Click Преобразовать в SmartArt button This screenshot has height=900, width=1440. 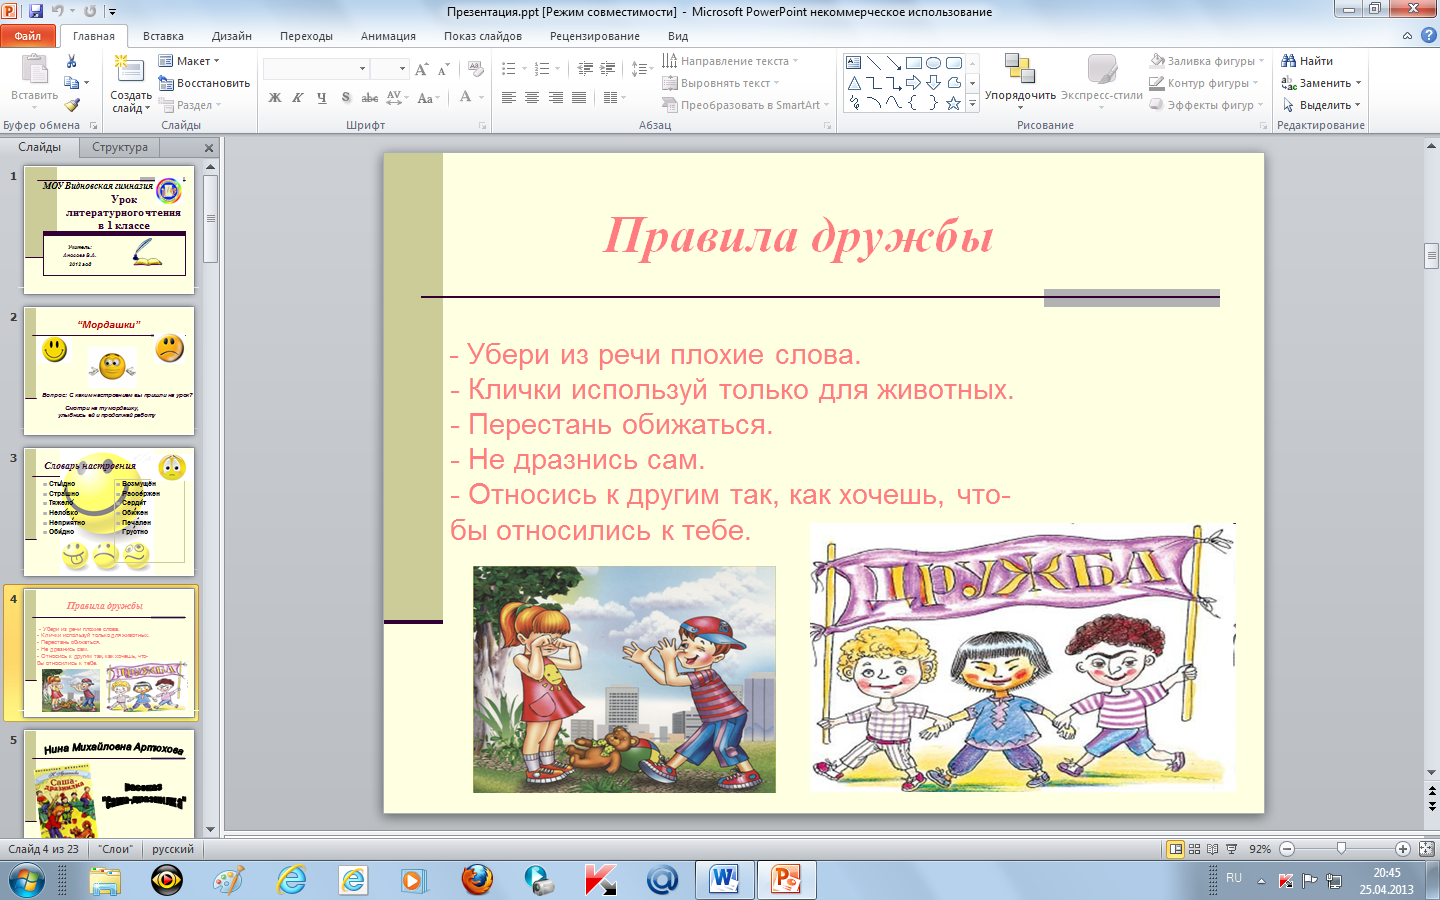tap(746, 105)
